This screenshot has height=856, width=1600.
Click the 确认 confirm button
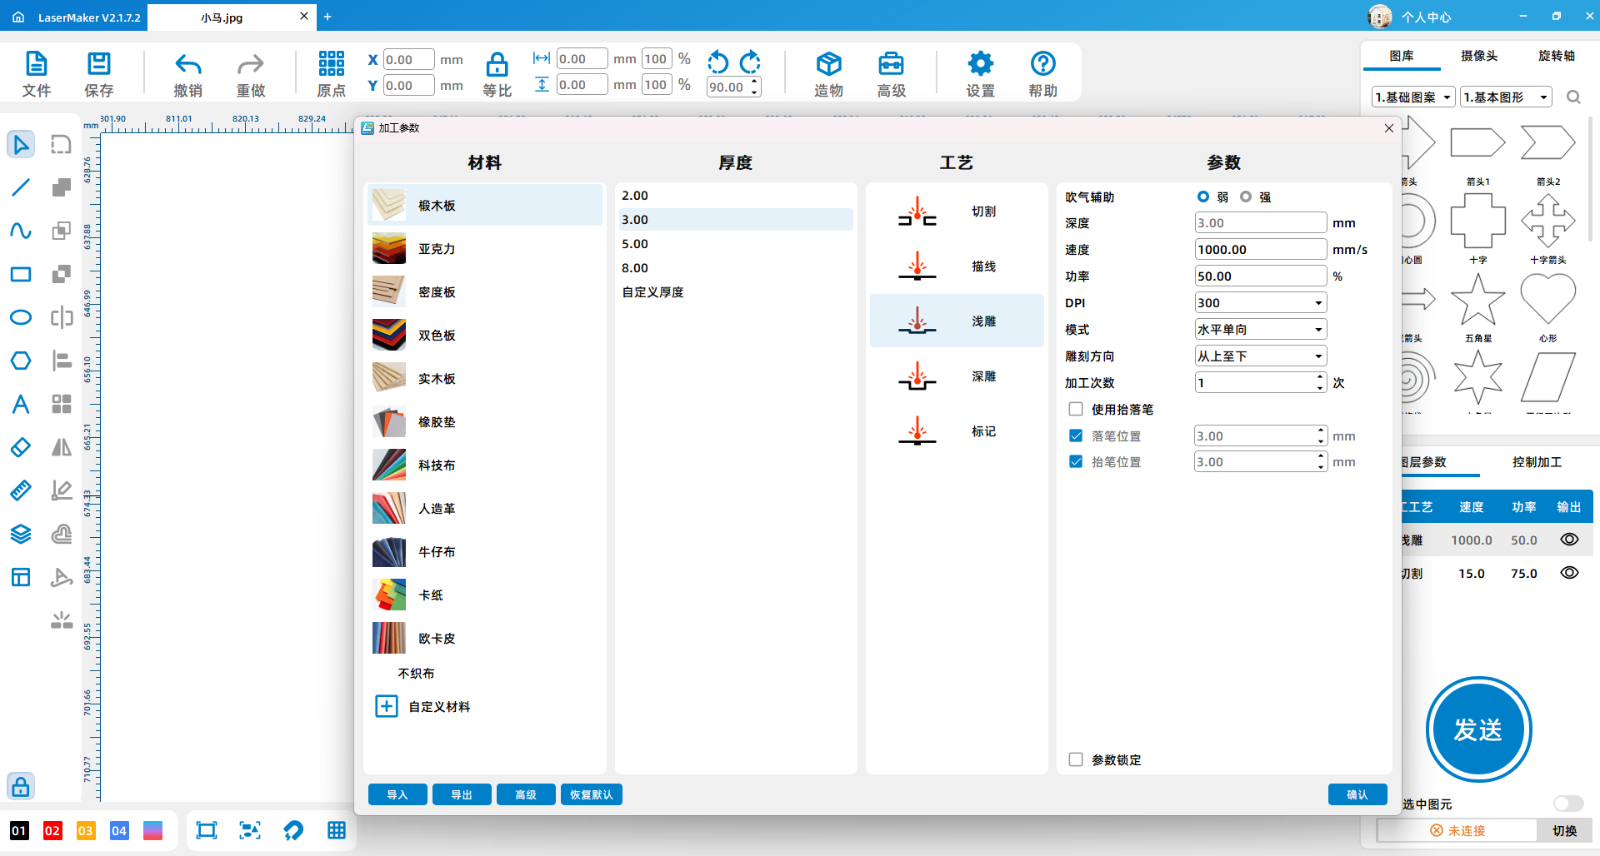pyautogui.click(x=1357, y=795)
